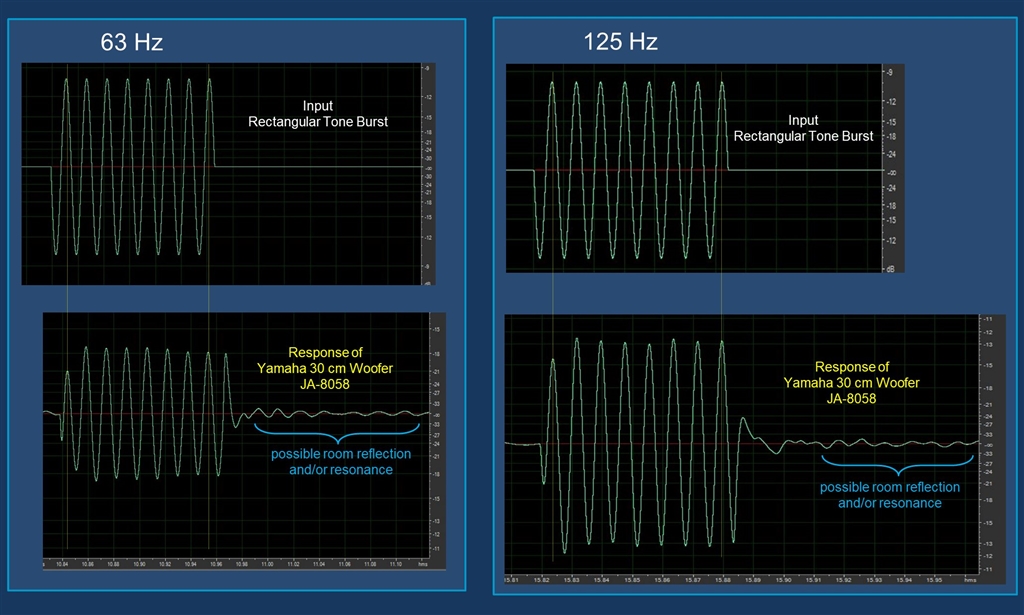Click the "63 Hz" panel title

(x=131, y=42)
